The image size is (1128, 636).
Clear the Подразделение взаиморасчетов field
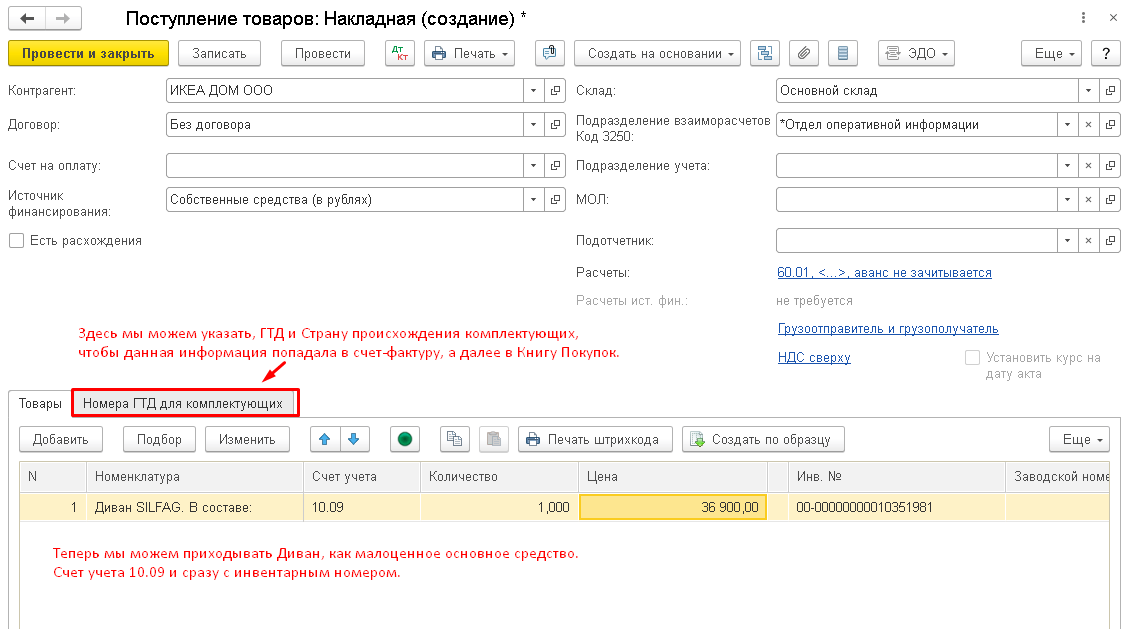(1088, 124)
